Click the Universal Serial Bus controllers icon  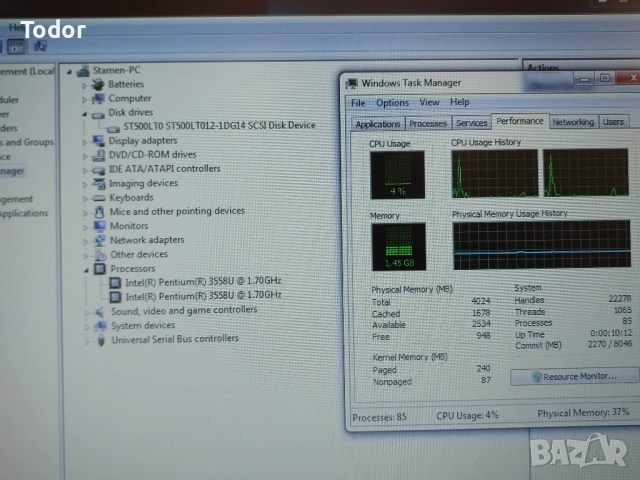pos(100,340)
